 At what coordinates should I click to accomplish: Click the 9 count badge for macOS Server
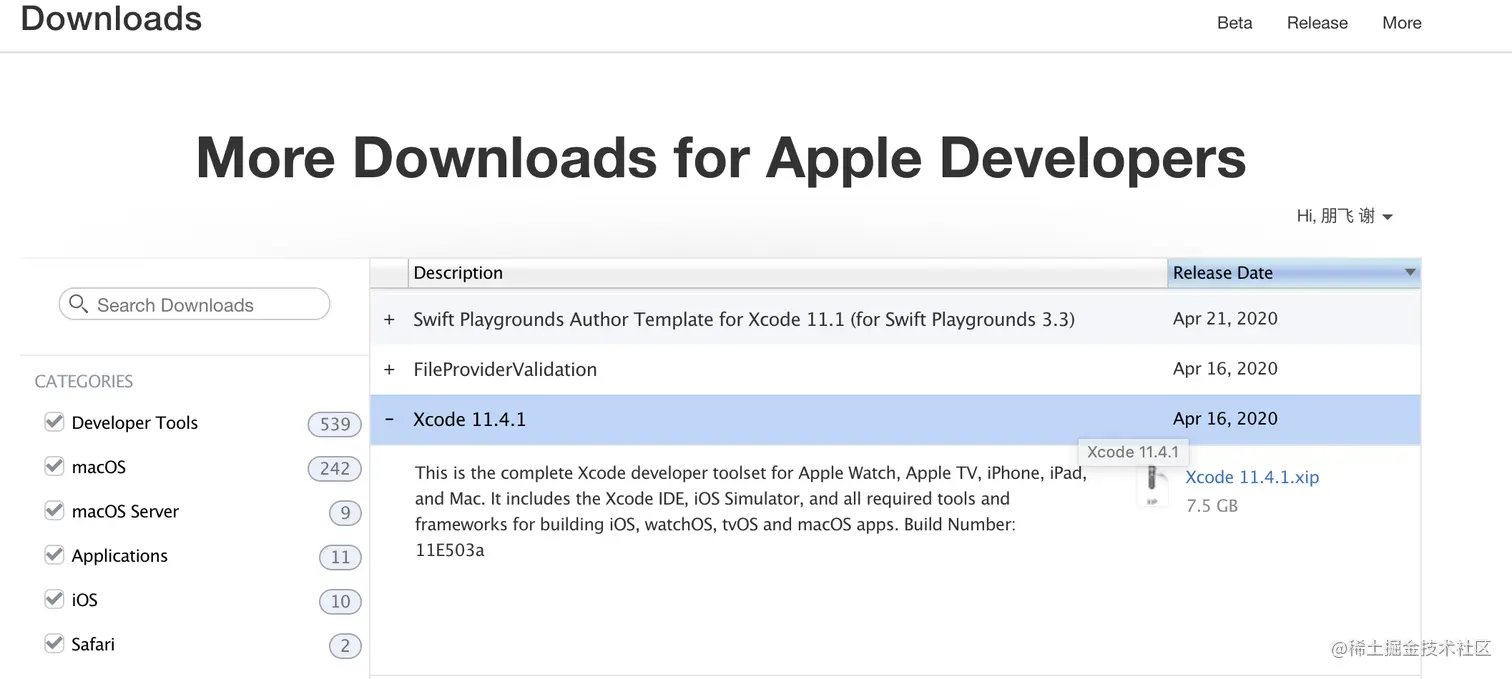345,513
